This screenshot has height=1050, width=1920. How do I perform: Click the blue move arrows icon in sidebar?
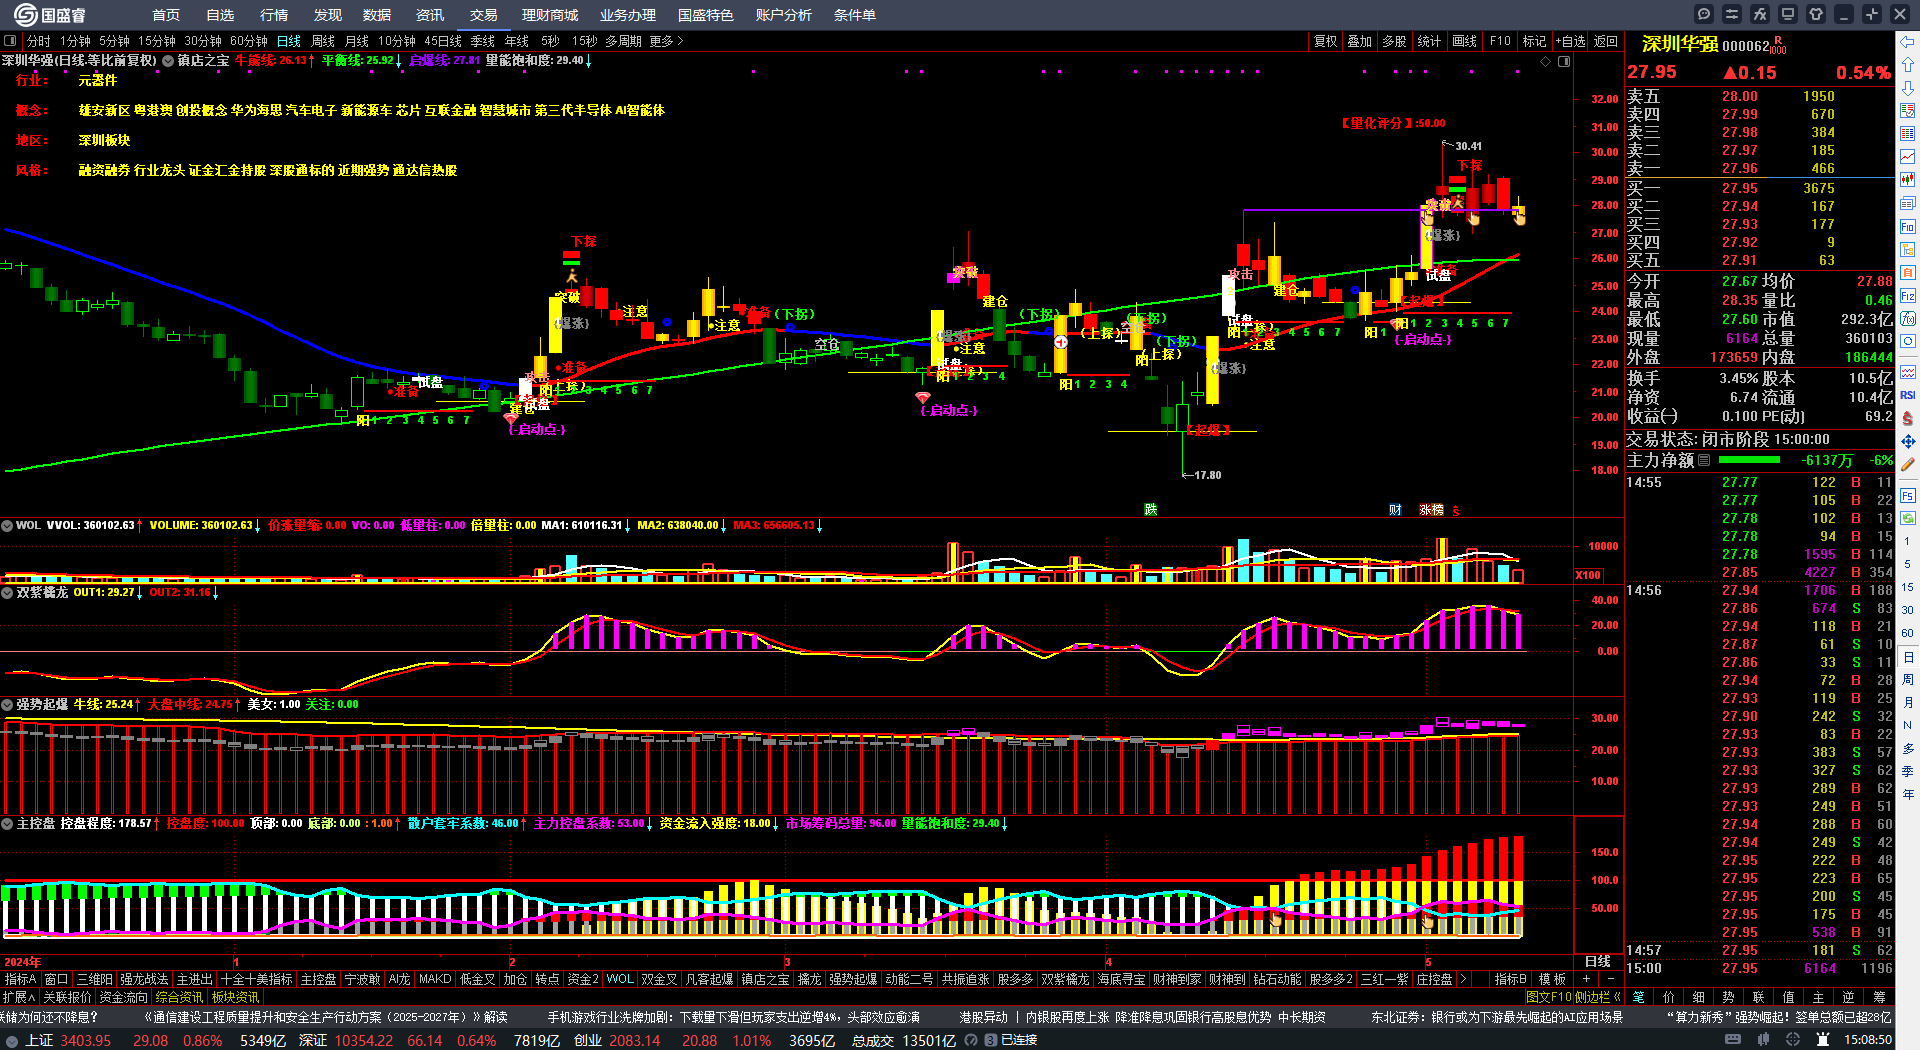coord(1908,441)
